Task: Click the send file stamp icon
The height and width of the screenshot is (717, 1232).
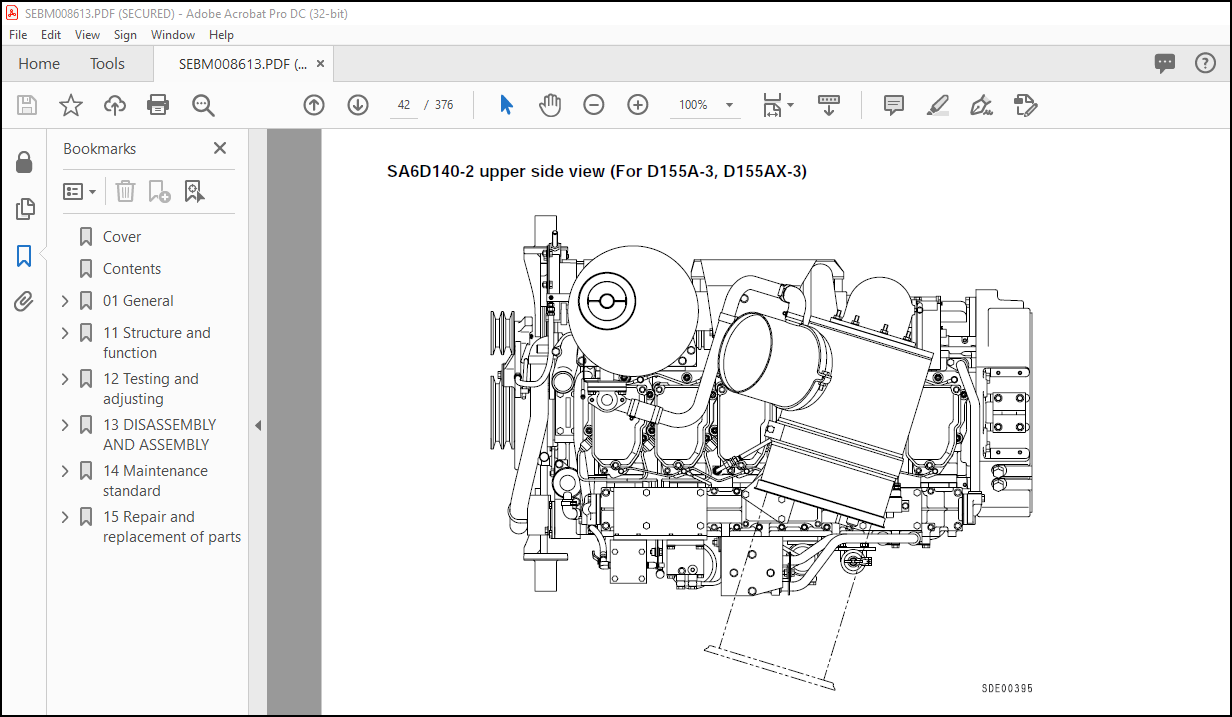Action: [x=1025, y=105]
